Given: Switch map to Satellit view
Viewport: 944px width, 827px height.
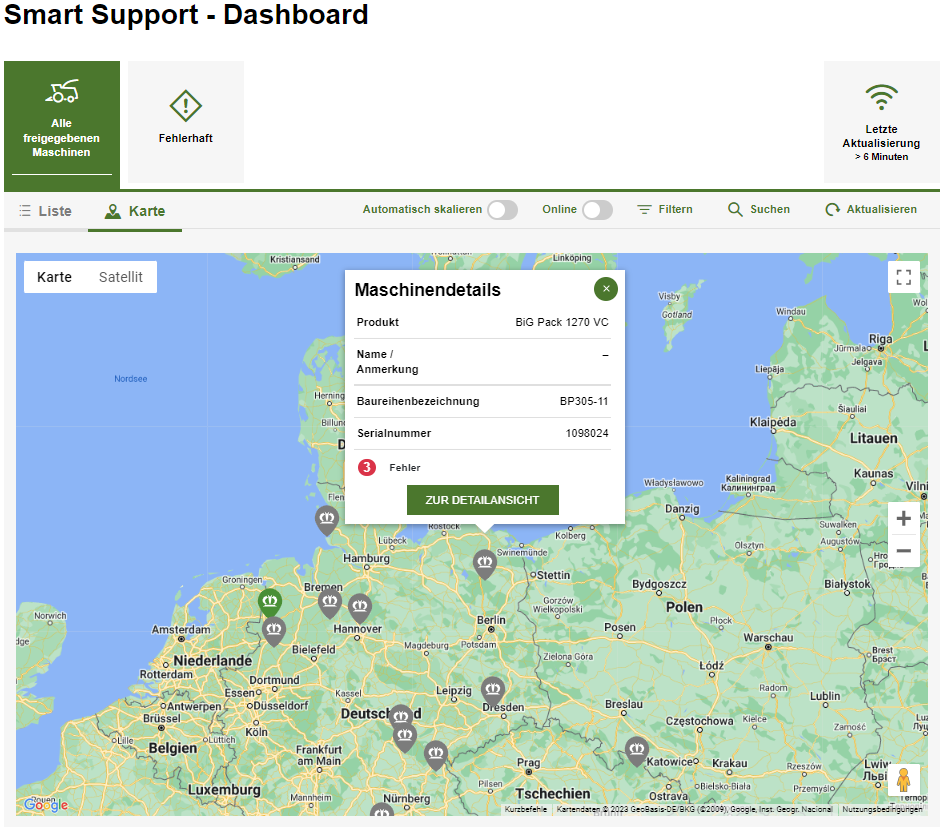Looking at the screenshot, I should click(120, 277).
